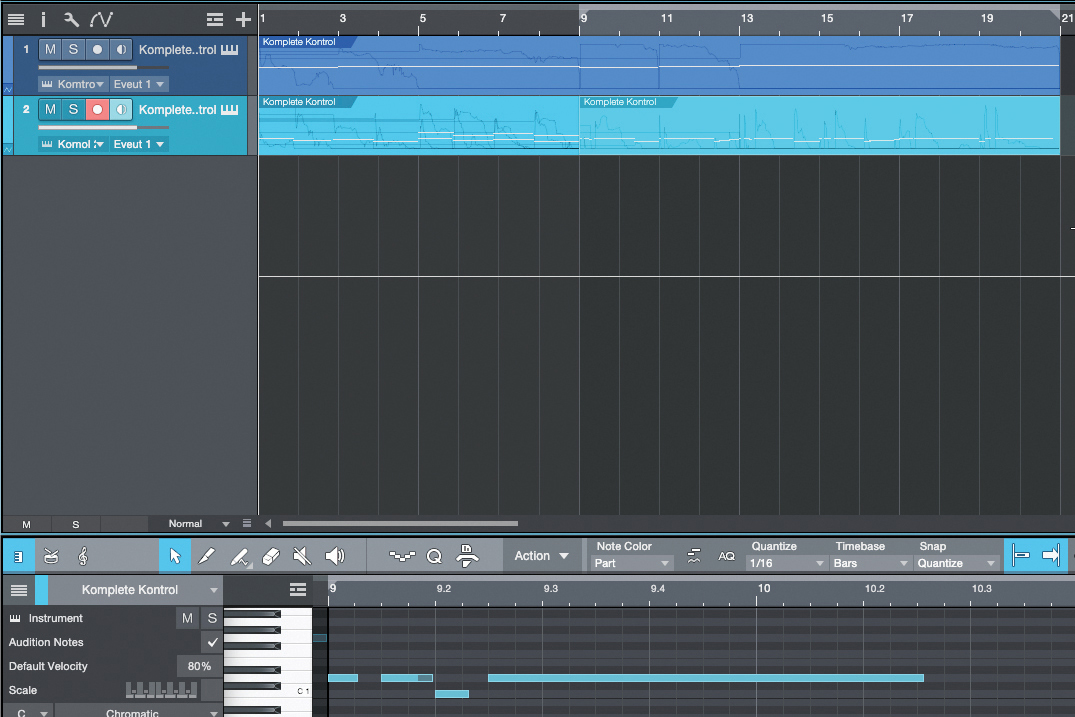Open scale keyboard pattern icon
The width and height of the screenshot is (1075, 717).
[x=161, y=690]
